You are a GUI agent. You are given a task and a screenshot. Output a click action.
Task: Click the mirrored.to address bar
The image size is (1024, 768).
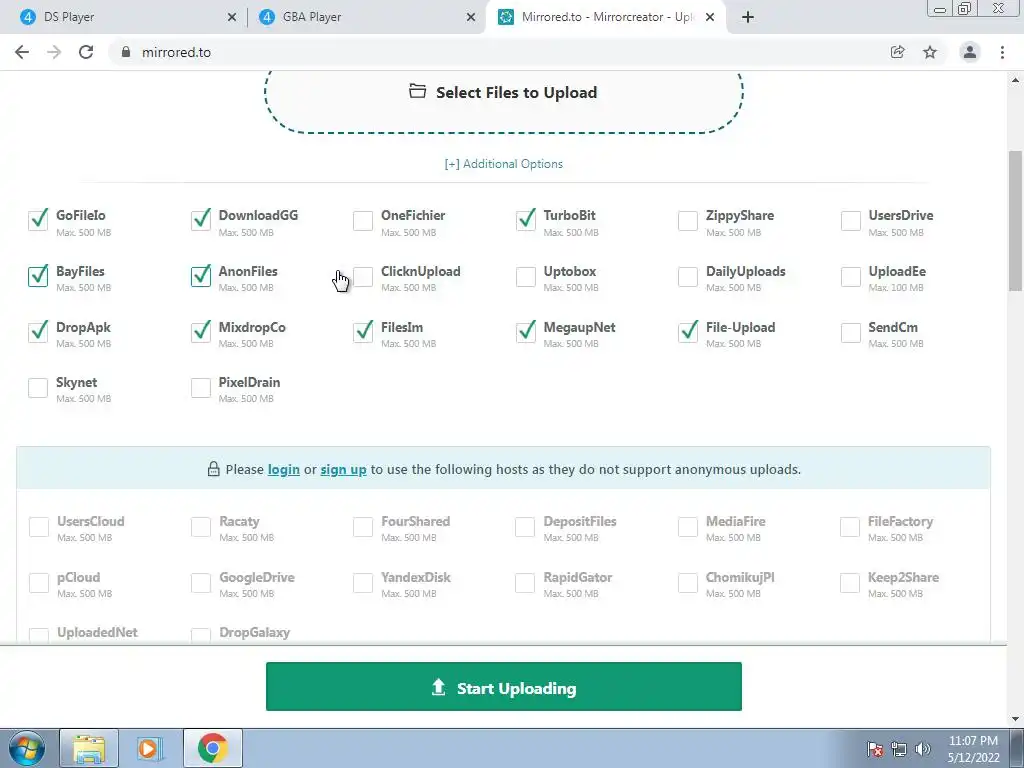pos(496,52)
